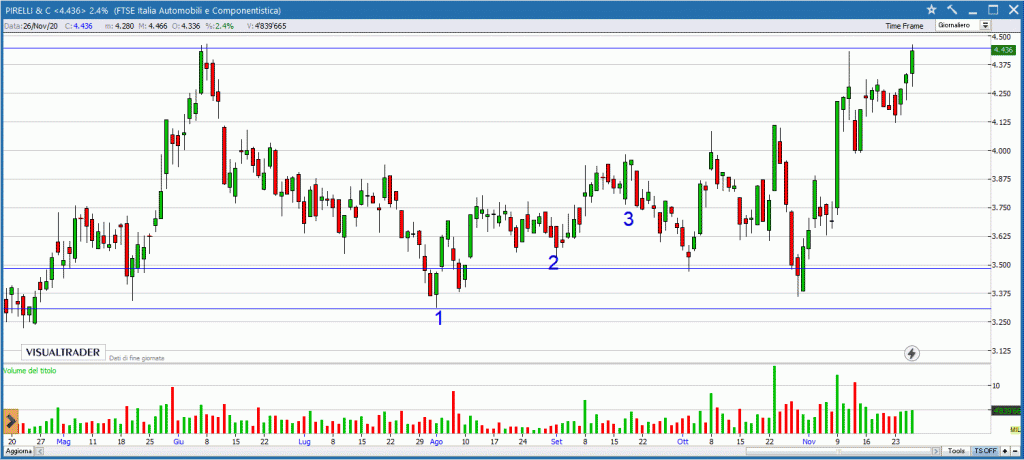
Task: Click the 3.500 price axis label
Action: pyautogui.click(x=1000, y=265)
